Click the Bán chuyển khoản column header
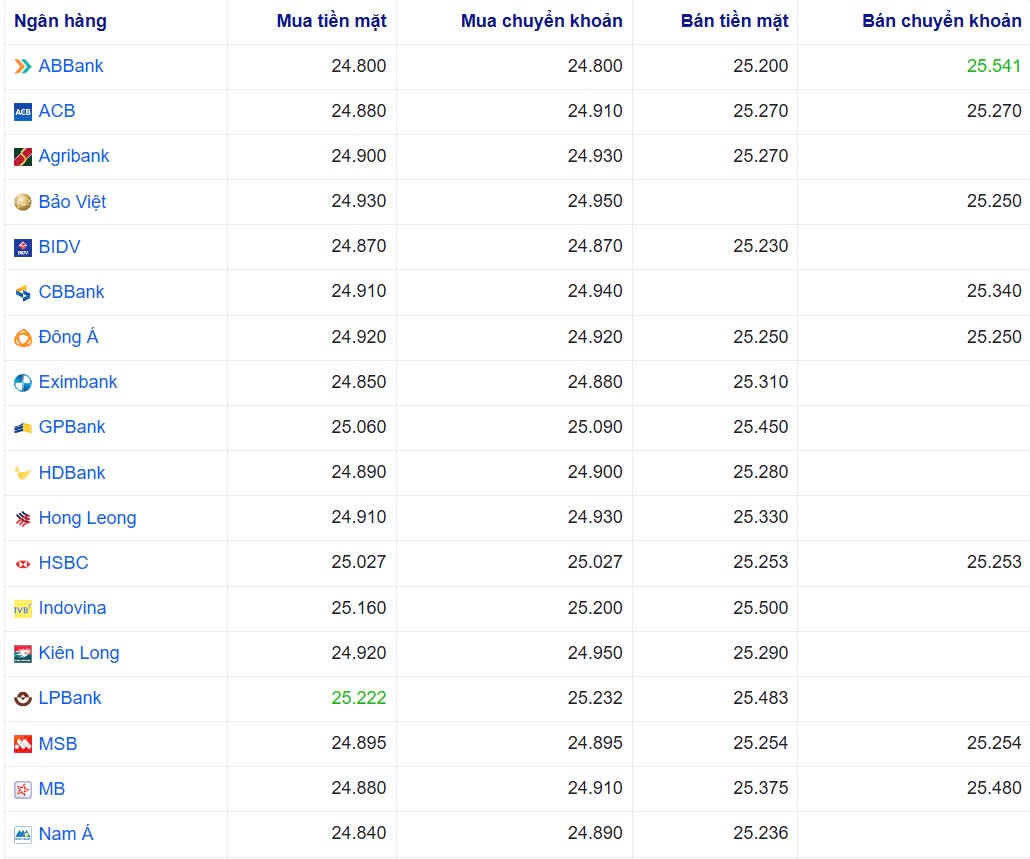 (x=941, y=20)
